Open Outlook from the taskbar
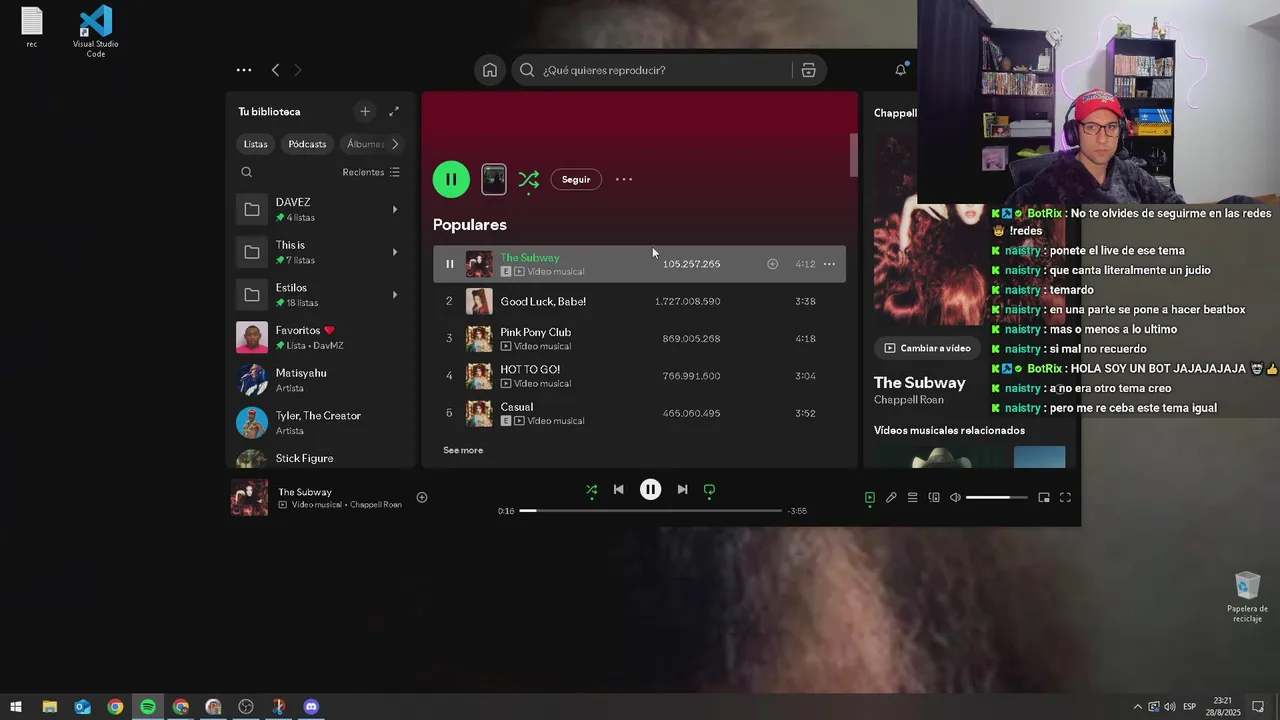 (82, 707)
